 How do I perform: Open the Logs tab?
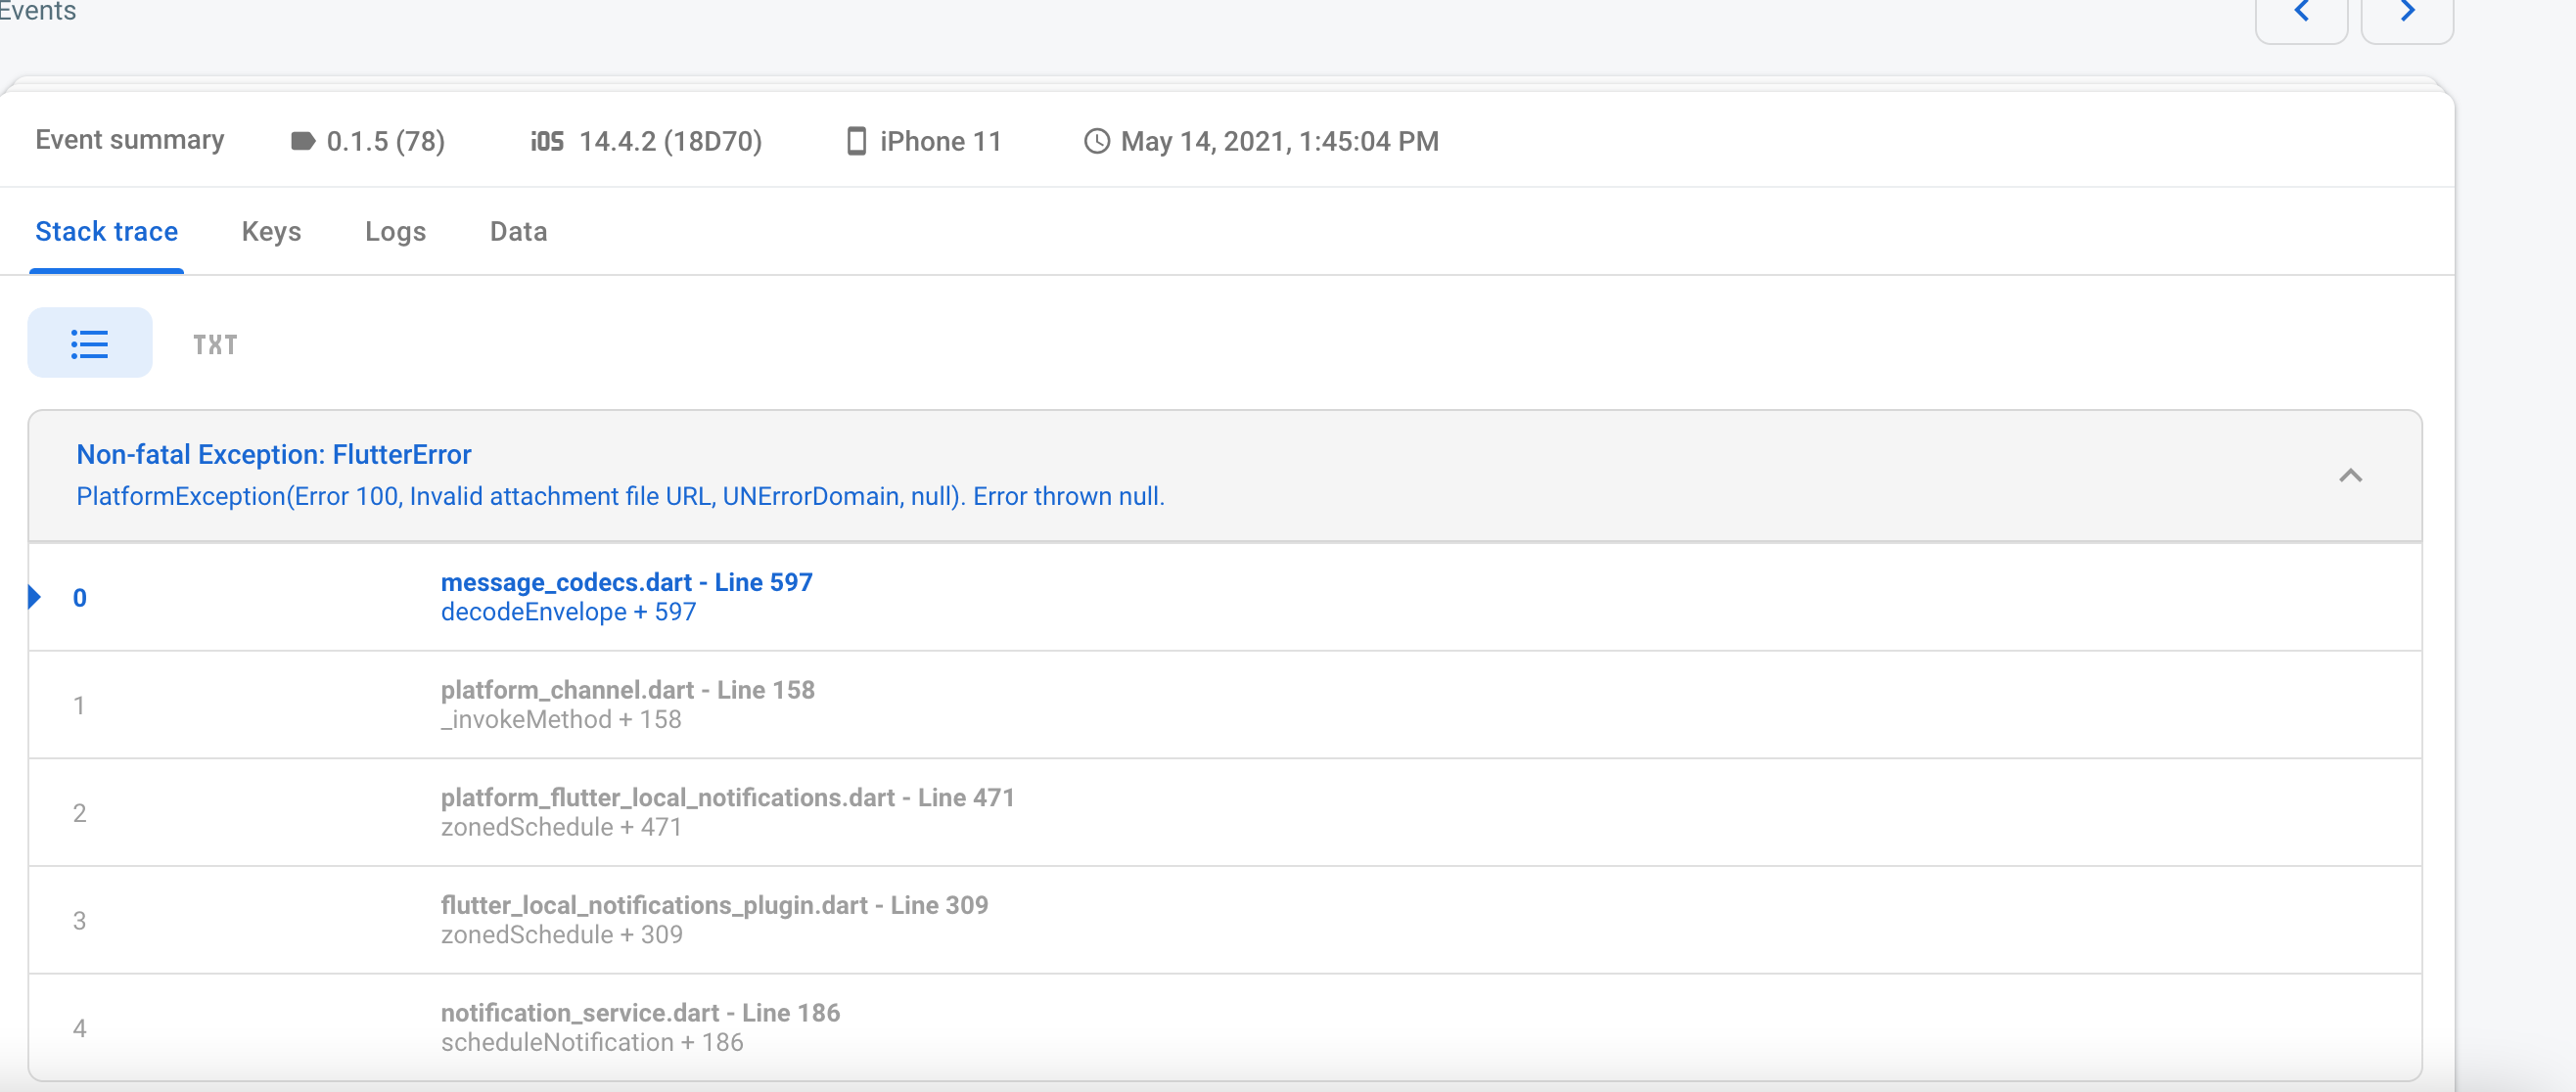(396, 231)
